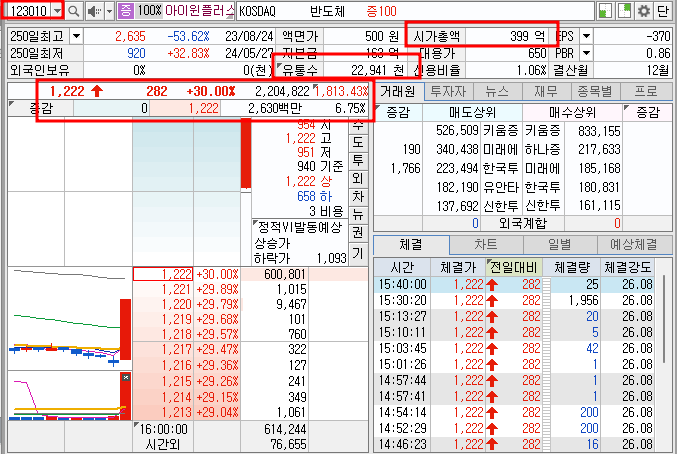Click the speaker sound alert icon

[94, 11]
